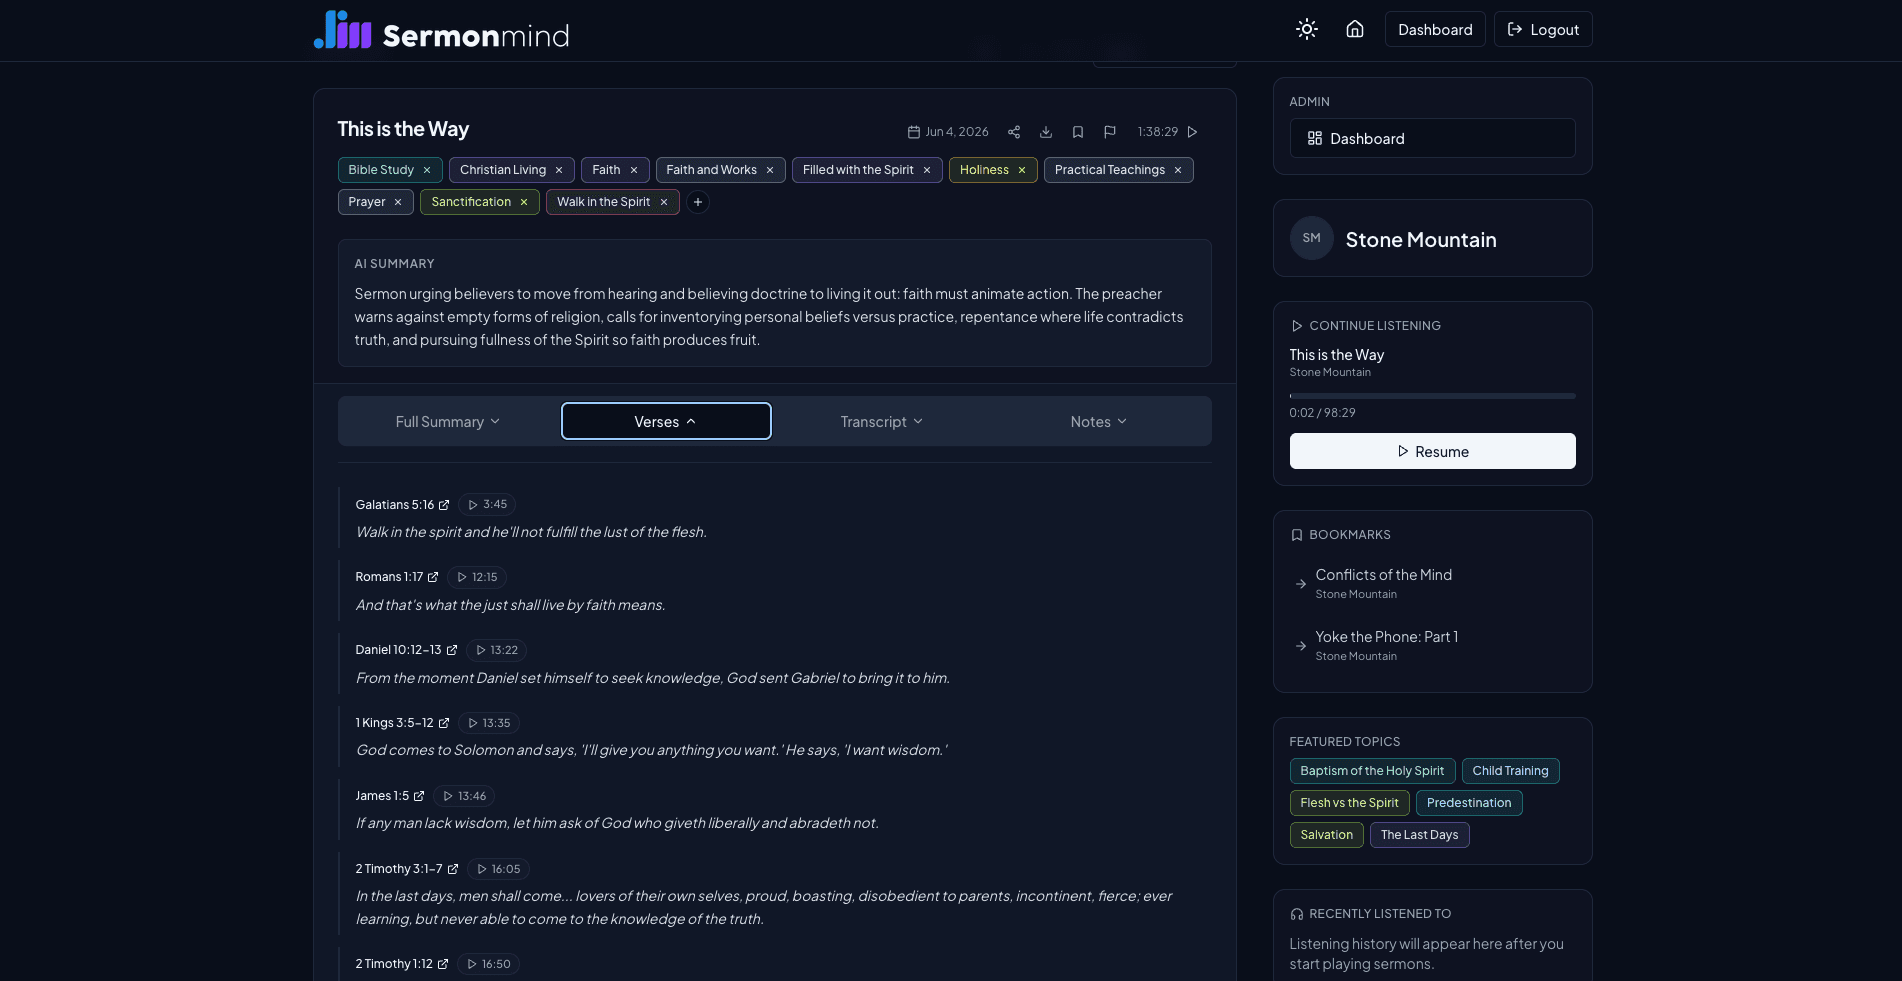Toggle light/dark theme
Image resolution: width=1902 pixels, height=981 pixels.
1306,29
